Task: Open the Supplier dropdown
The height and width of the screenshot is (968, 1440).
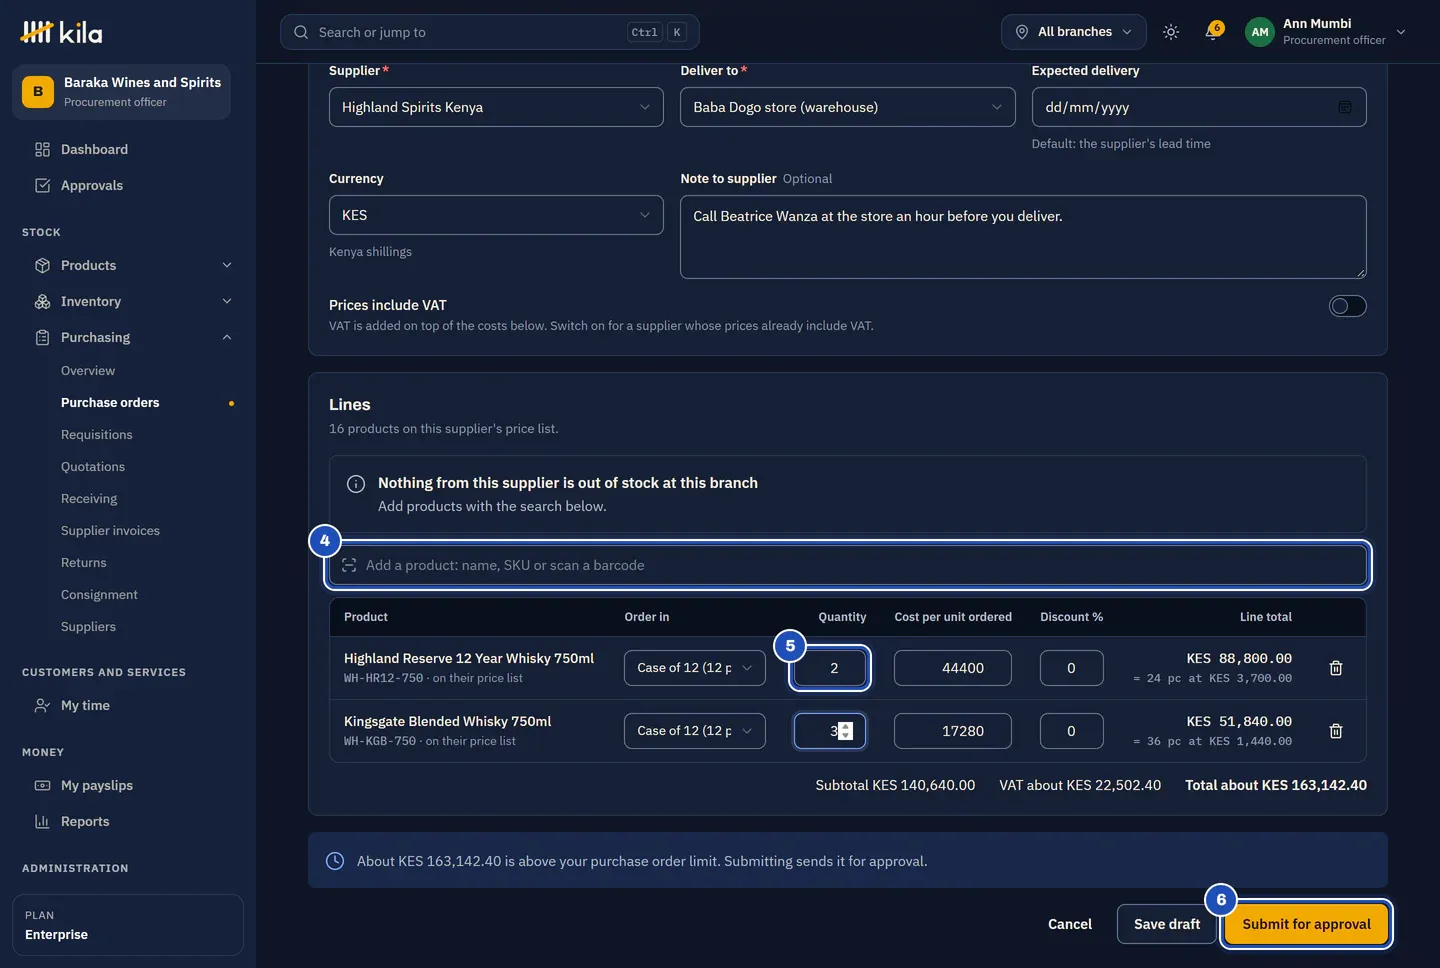Action: click(496, 107)
